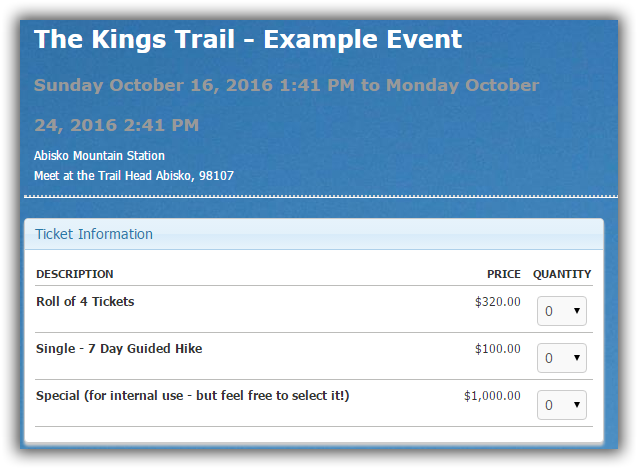Open quantity dropdown for Single 7 Day Guided Hike
This screenshot has height=469, width=638.
[x=561, y=358]
